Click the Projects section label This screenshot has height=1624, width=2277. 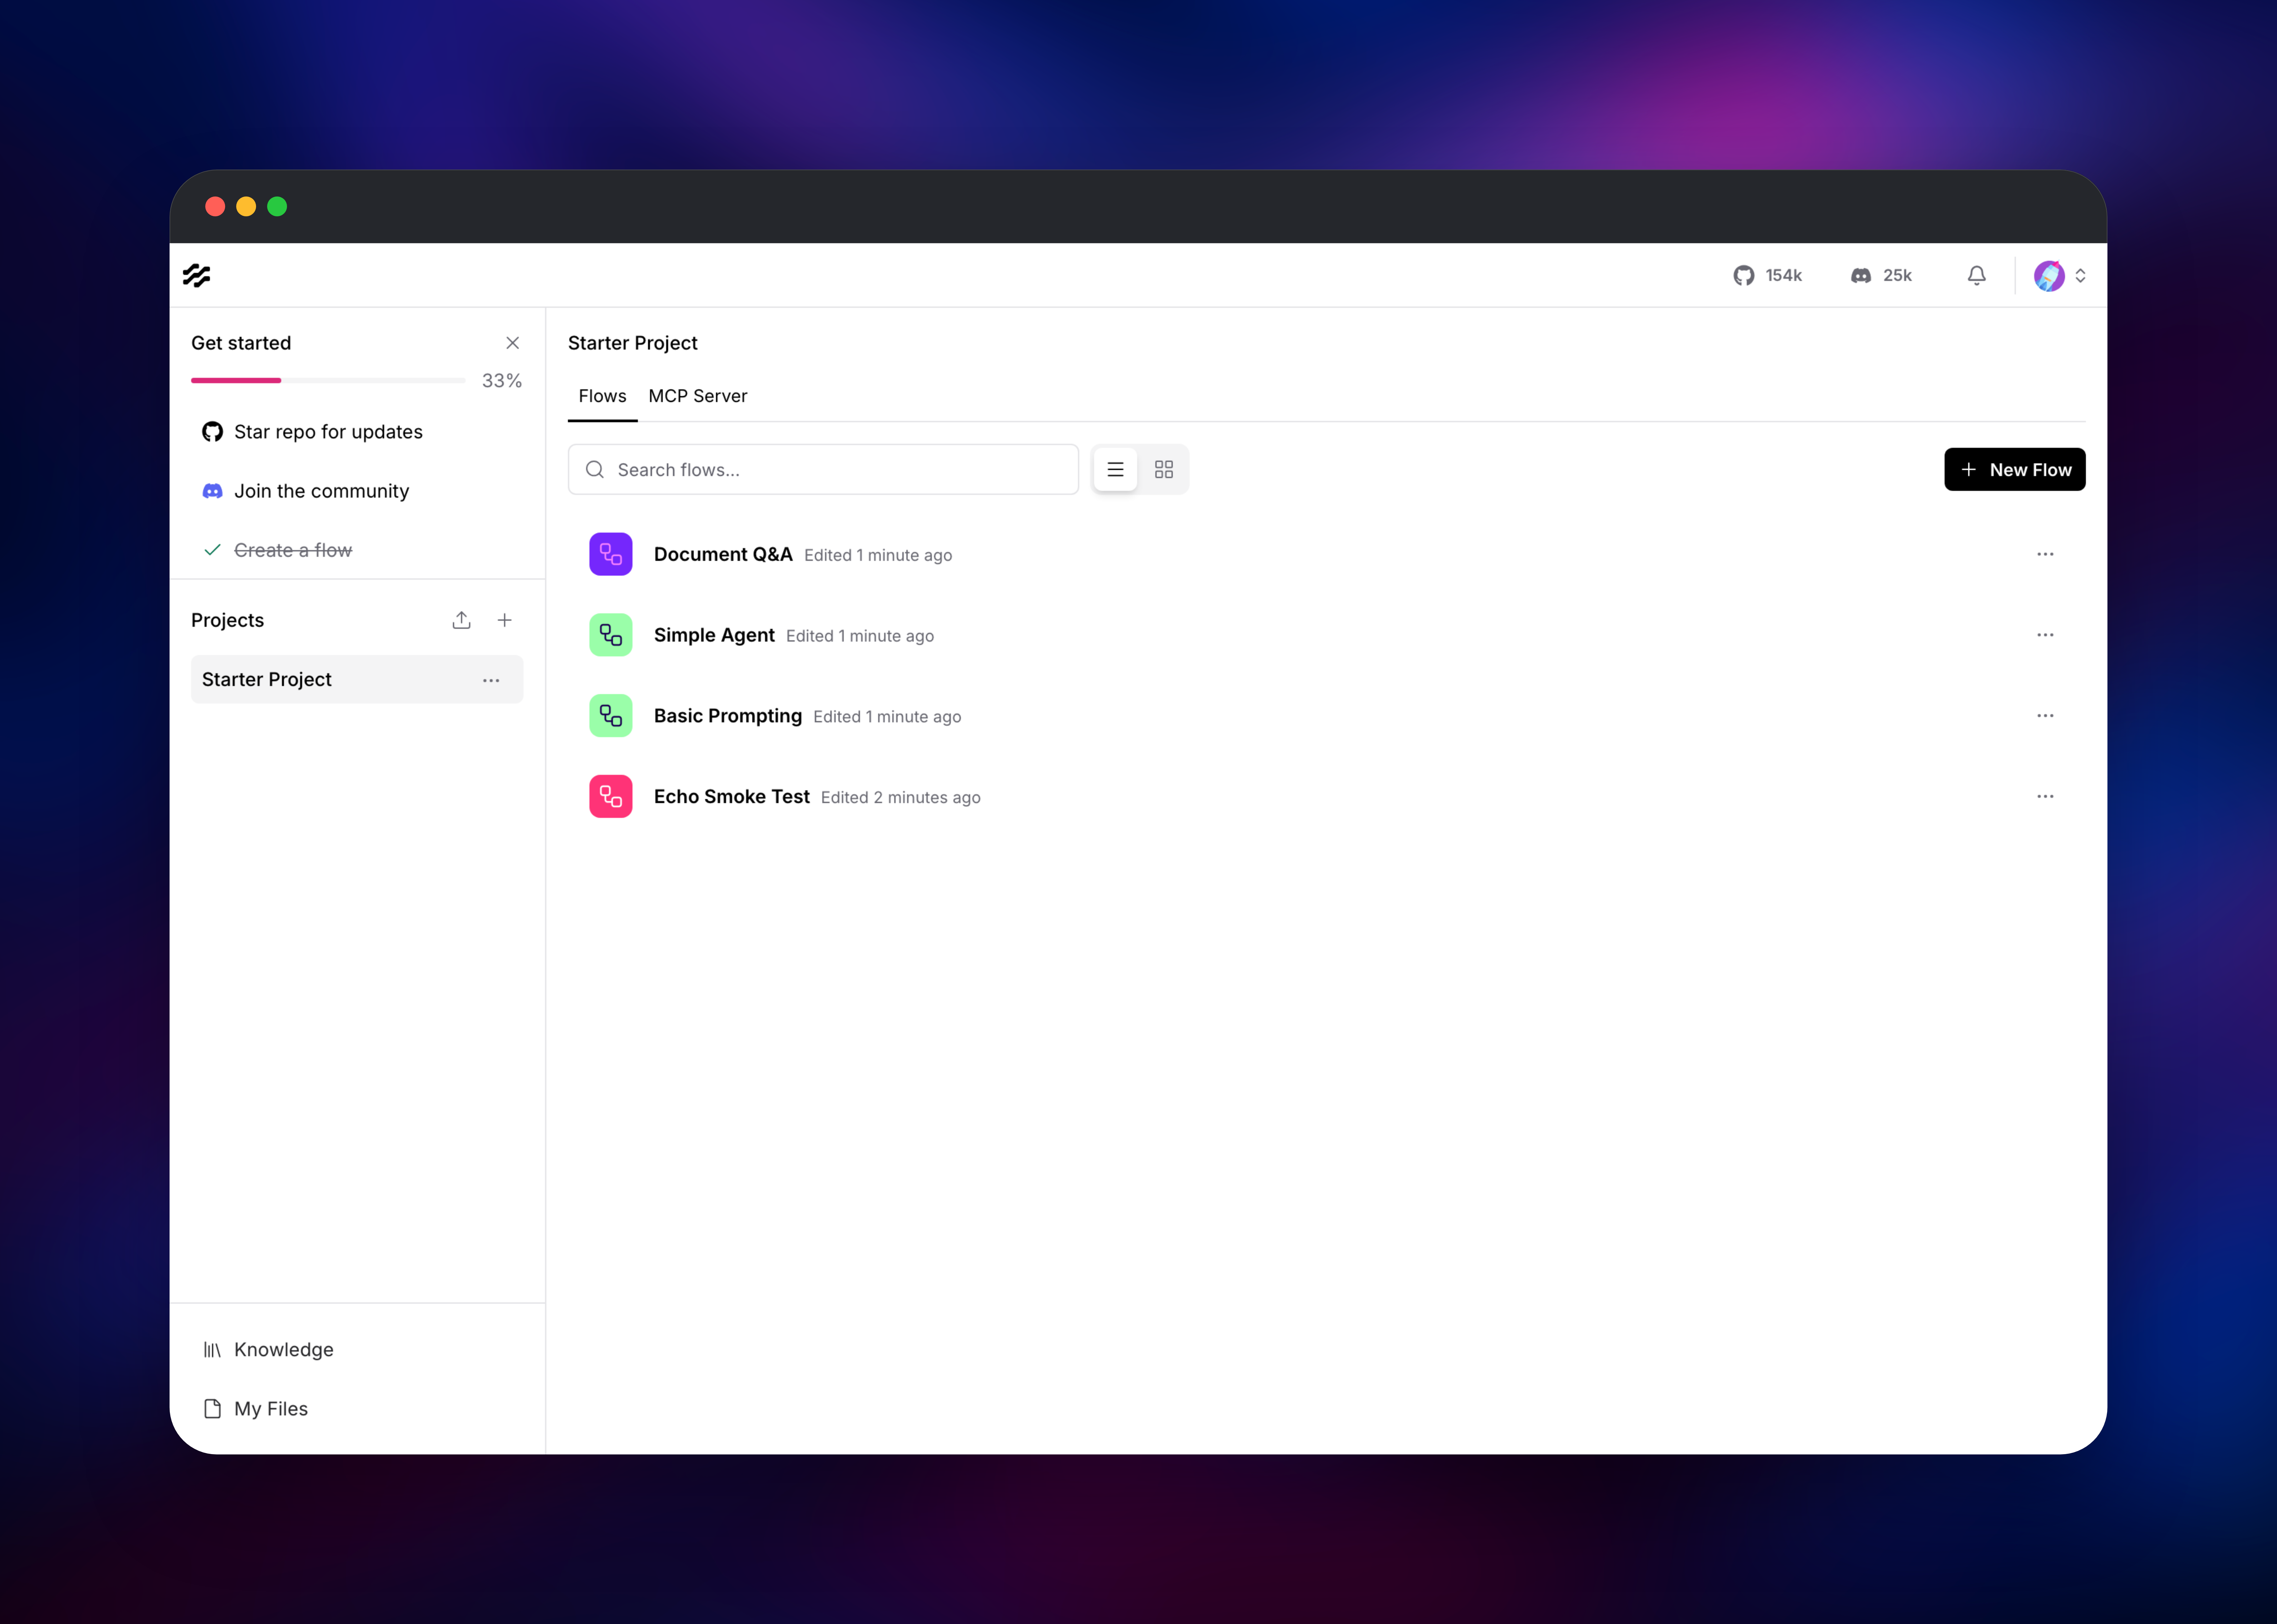228,620
